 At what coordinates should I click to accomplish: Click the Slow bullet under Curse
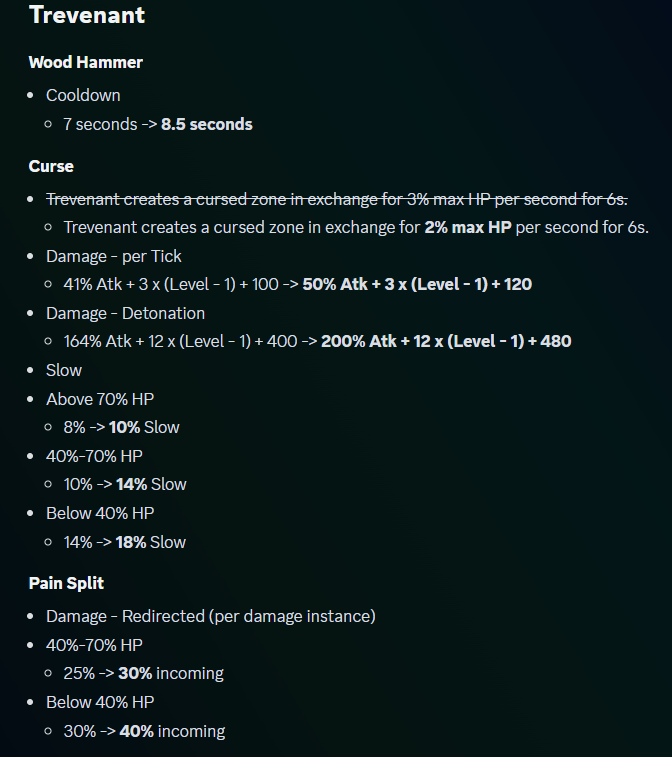click(x=64, y=370)
